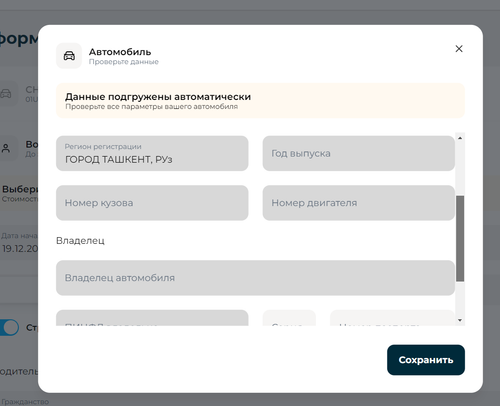Click the Автомобиль dialog title

(x=120, y=52)
